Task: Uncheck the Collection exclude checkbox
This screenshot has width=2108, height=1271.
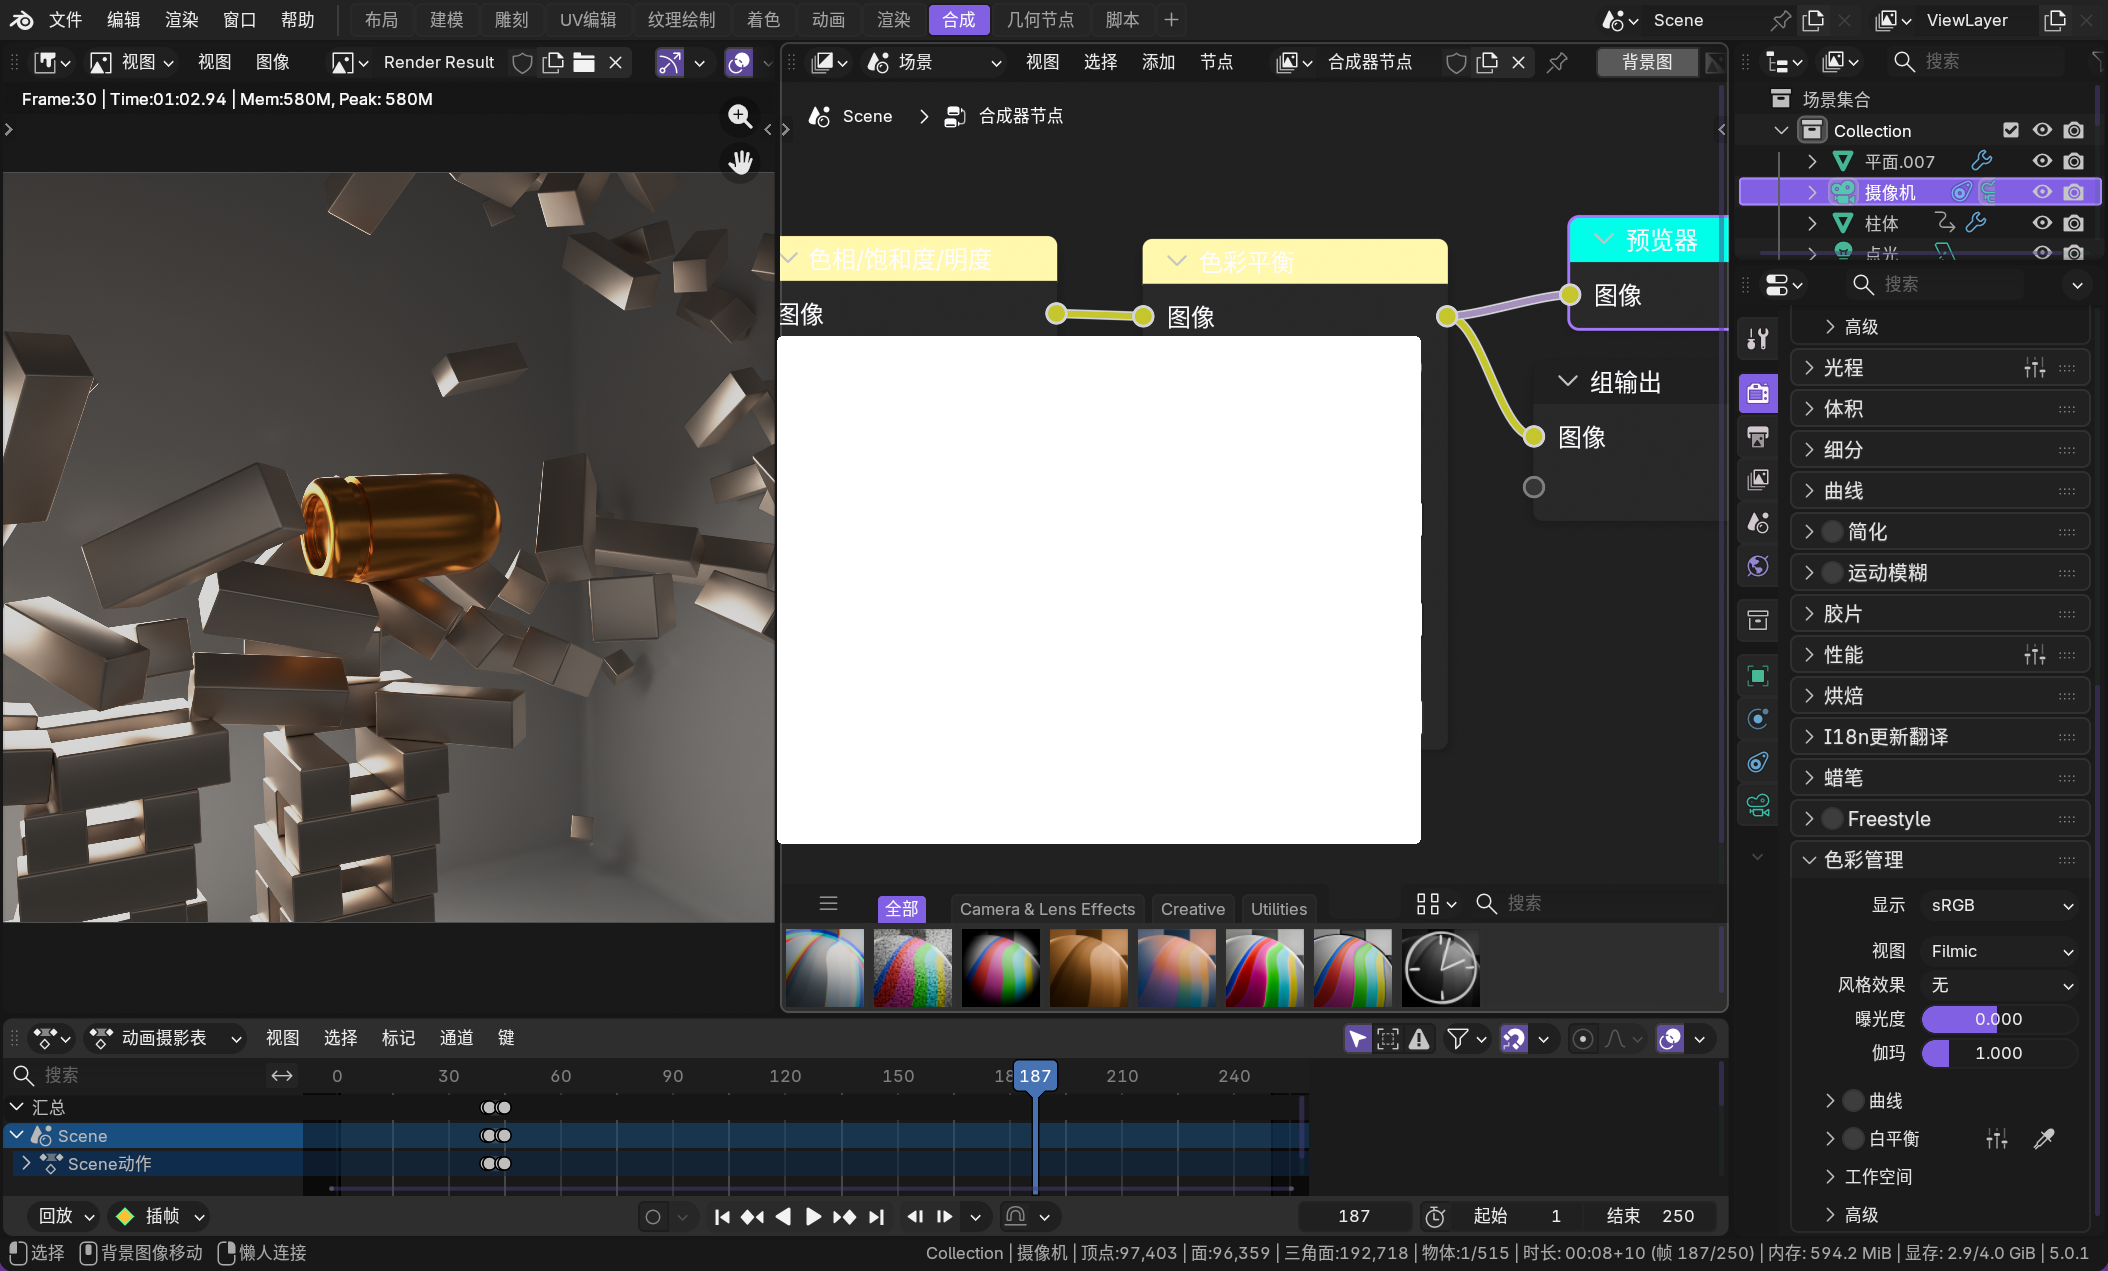Action: [2011, 130]
